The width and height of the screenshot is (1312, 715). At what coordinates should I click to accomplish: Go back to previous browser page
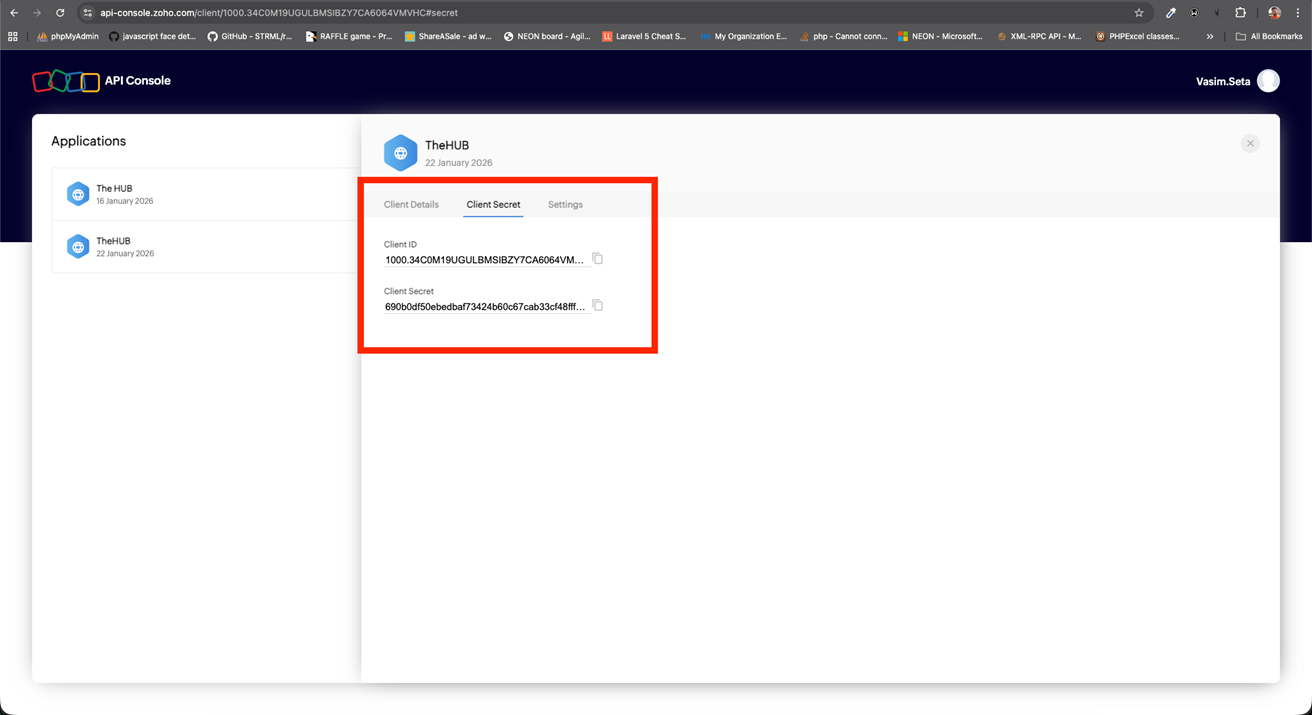(14, 13)
